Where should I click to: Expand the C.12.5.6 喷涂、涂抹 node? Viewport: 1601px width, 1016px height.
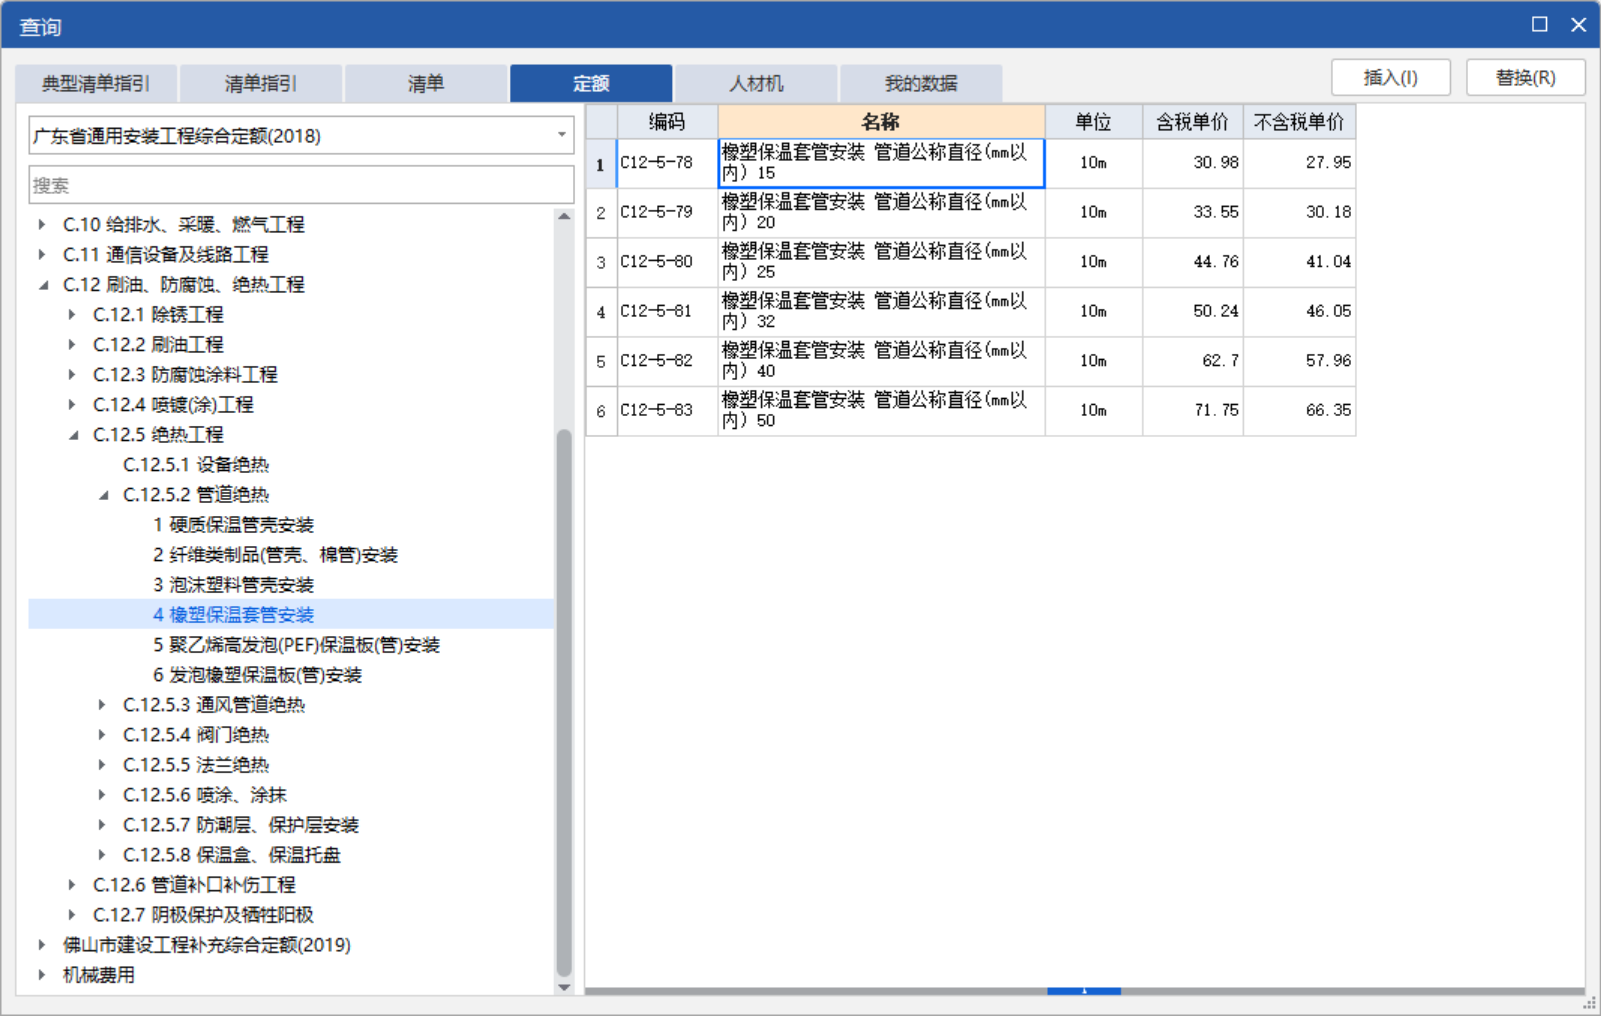click(x=102, y=795)
